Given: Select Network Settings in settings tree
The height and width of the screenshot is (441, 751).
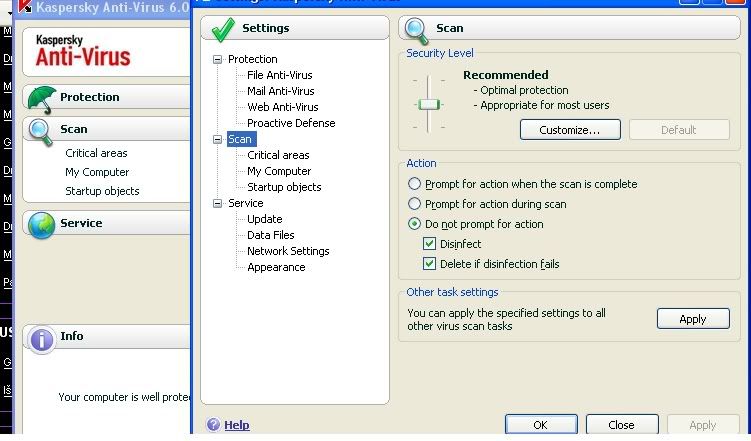Looking at the screenshot, I should click(x=288, y=251).
